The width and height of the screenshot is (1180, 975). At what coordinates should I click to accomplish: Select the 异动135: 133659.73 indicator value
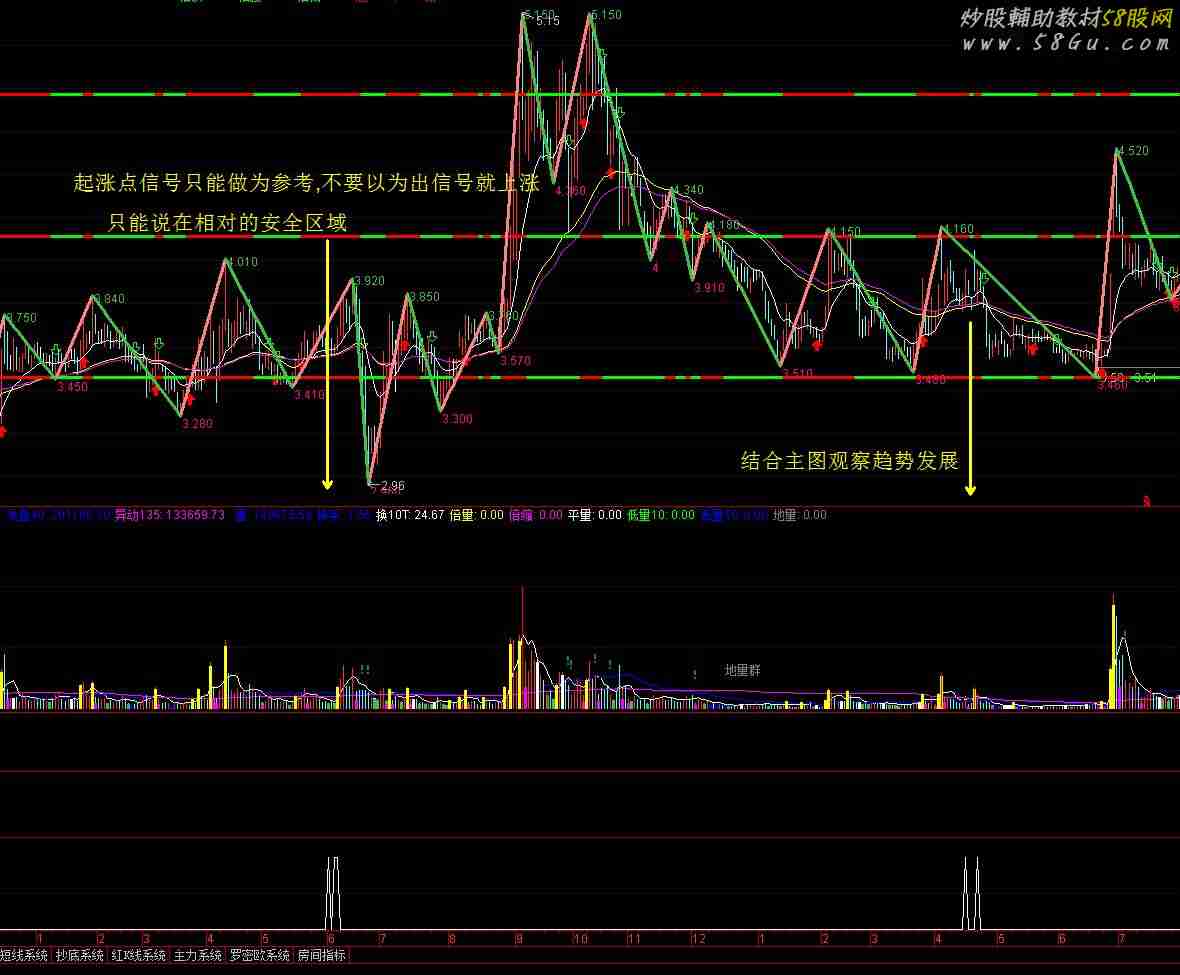(x=169, y=515)
